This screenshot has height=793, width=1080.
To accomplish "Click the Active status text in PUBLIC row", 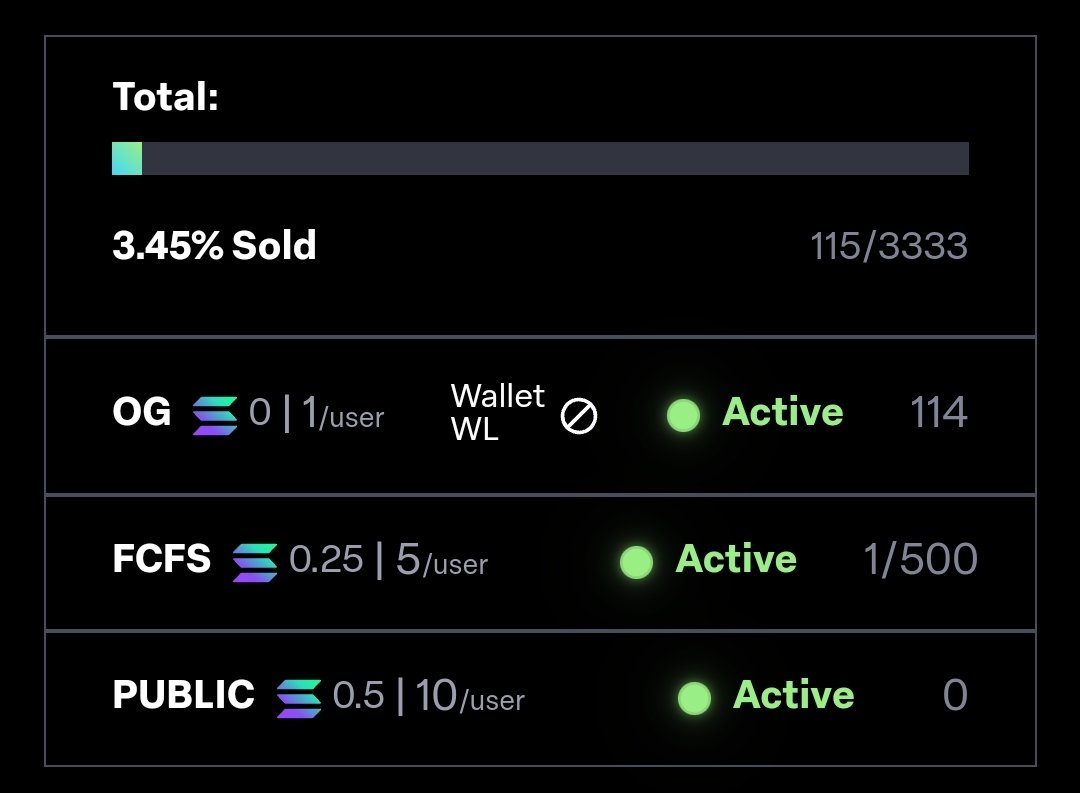I will coord(794,695).
